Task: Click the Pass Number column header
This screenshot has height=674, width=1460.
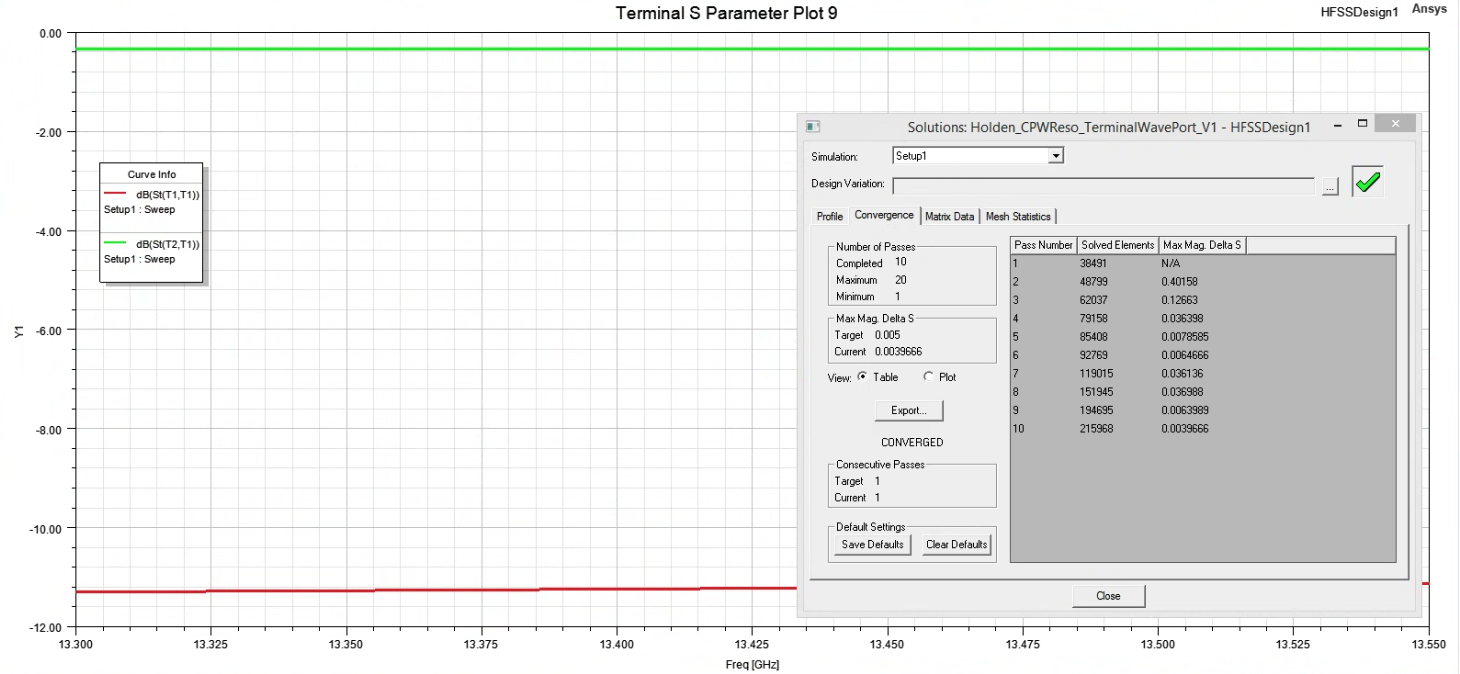Action: tap(1043, 245)
